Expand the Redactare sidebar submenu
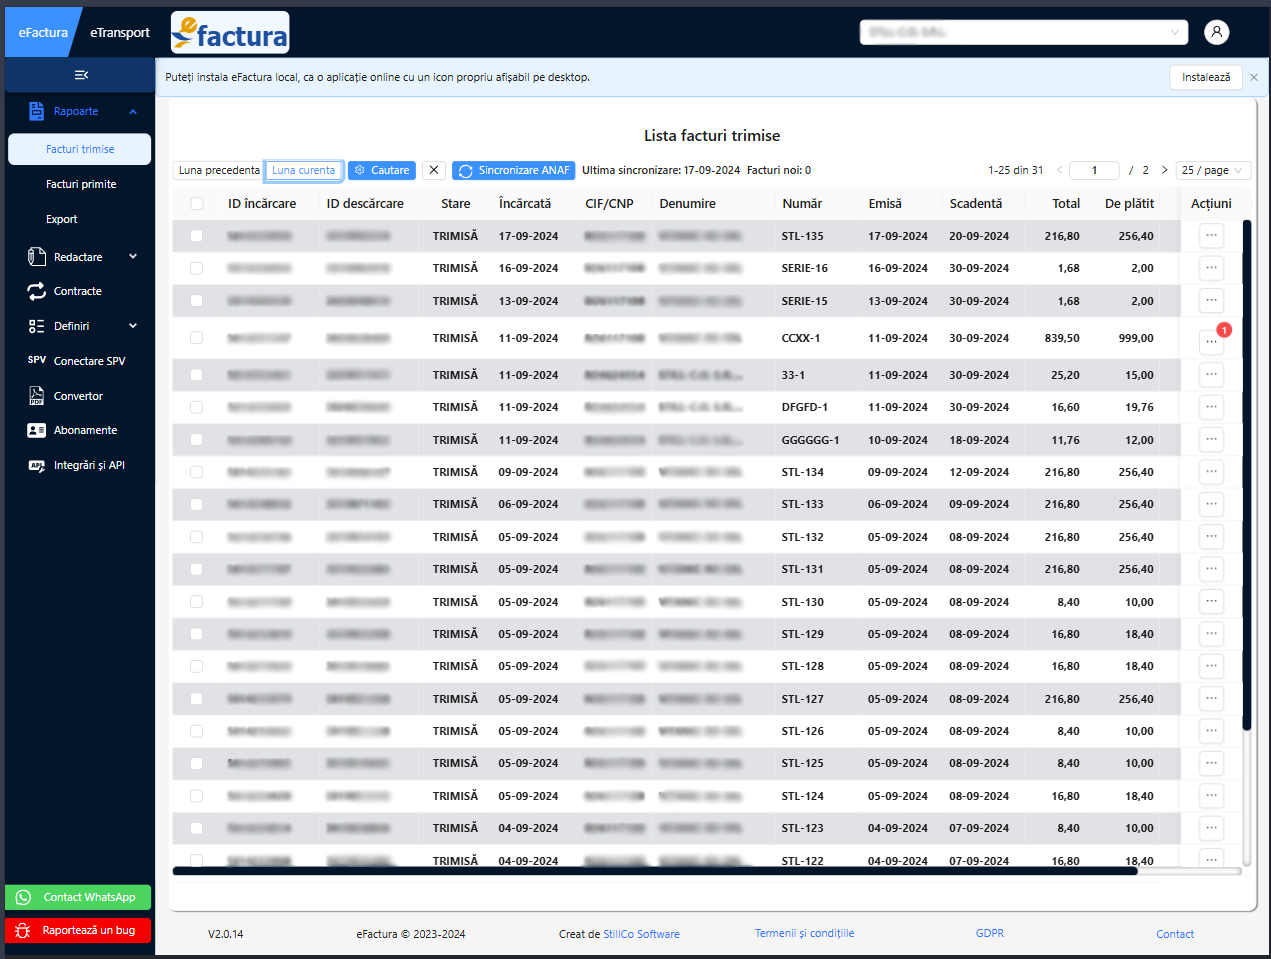 [132, 257]
